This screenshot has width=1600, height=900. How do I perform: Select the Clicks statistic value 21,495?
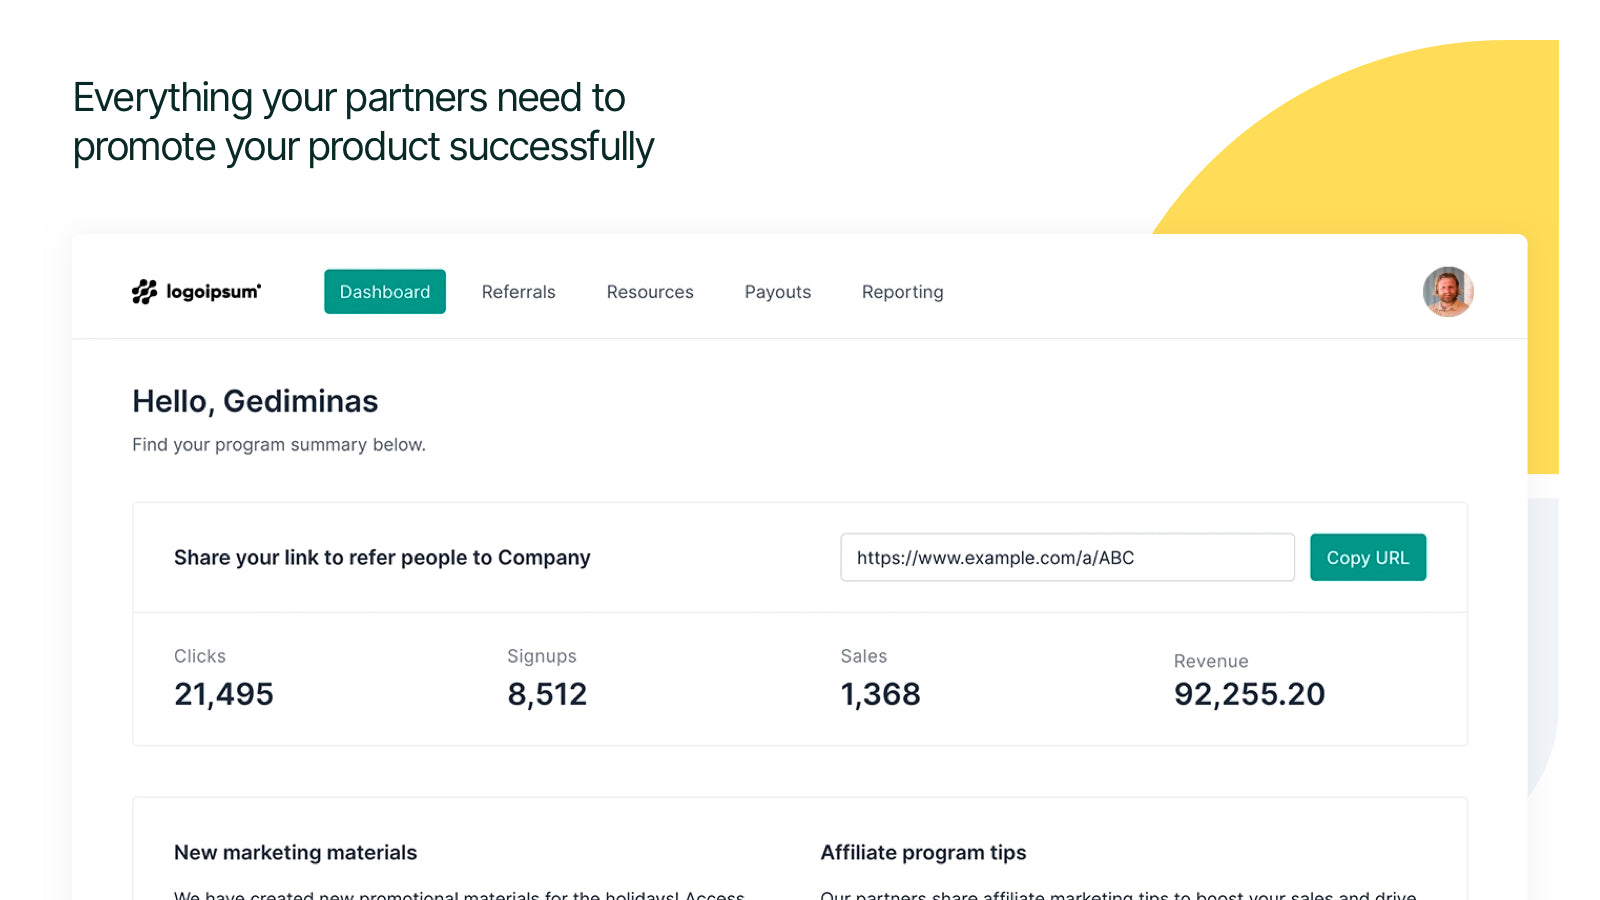coord(224,693)
